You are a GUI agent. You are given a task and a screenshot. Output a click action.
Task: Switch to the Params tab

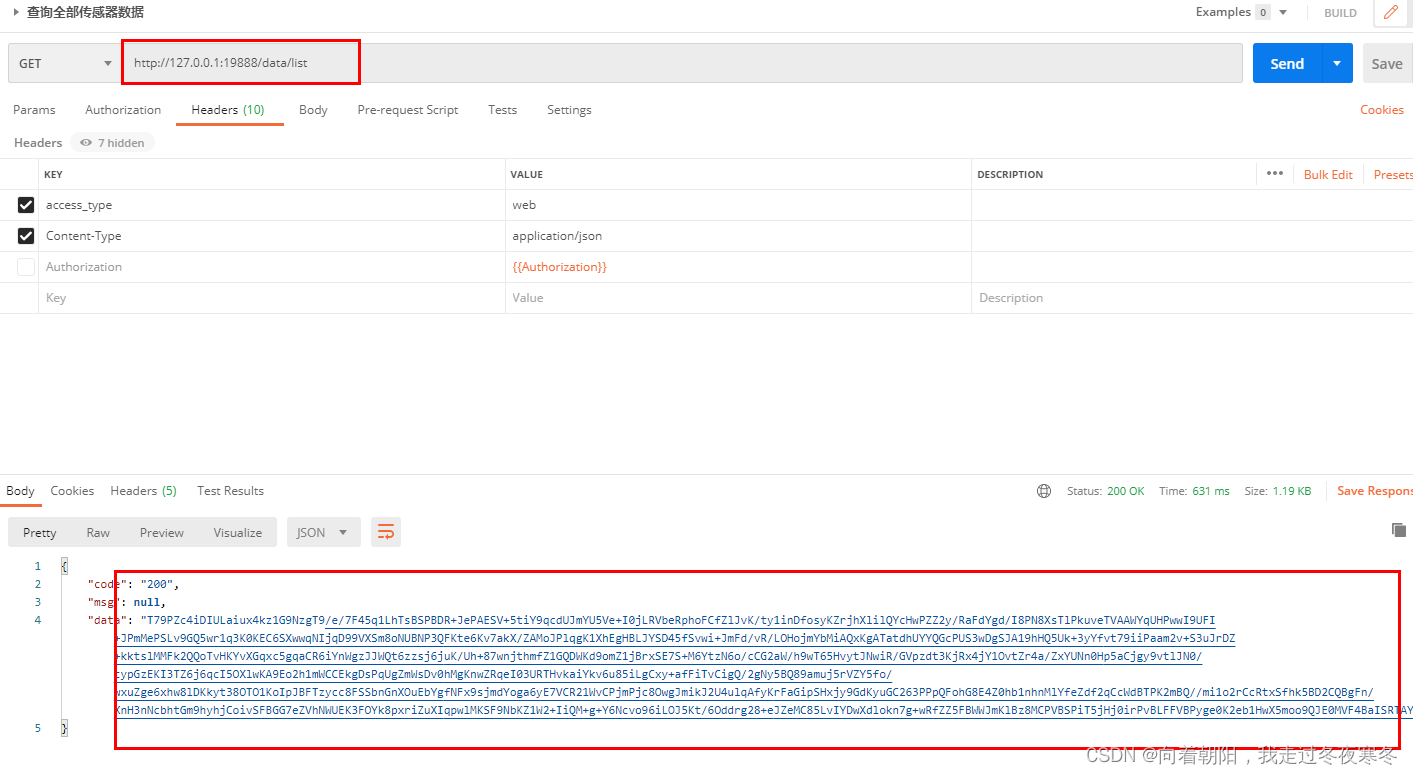pos(34,110)
